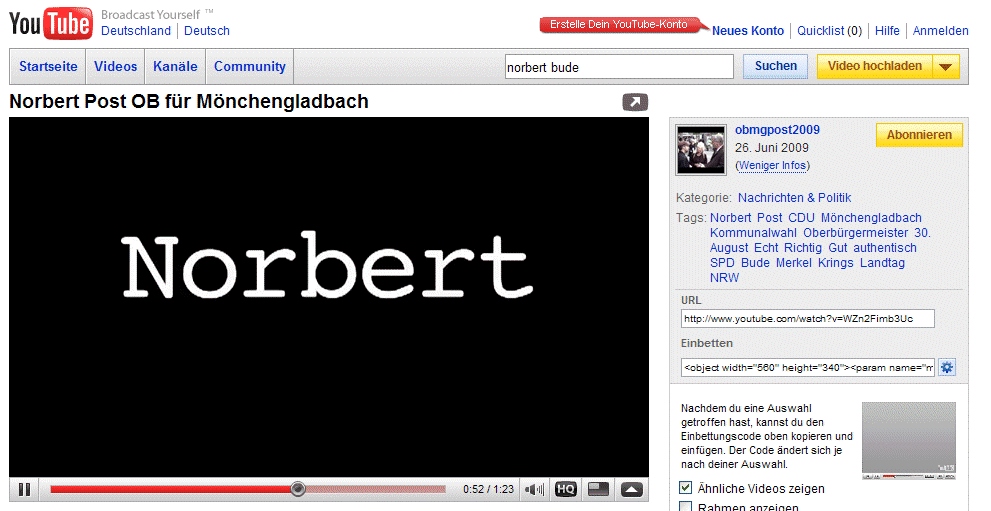This screenshot has height=511, width=991.
Task: Open the obmgpost2009 channel link
Action: coord(777,130)
